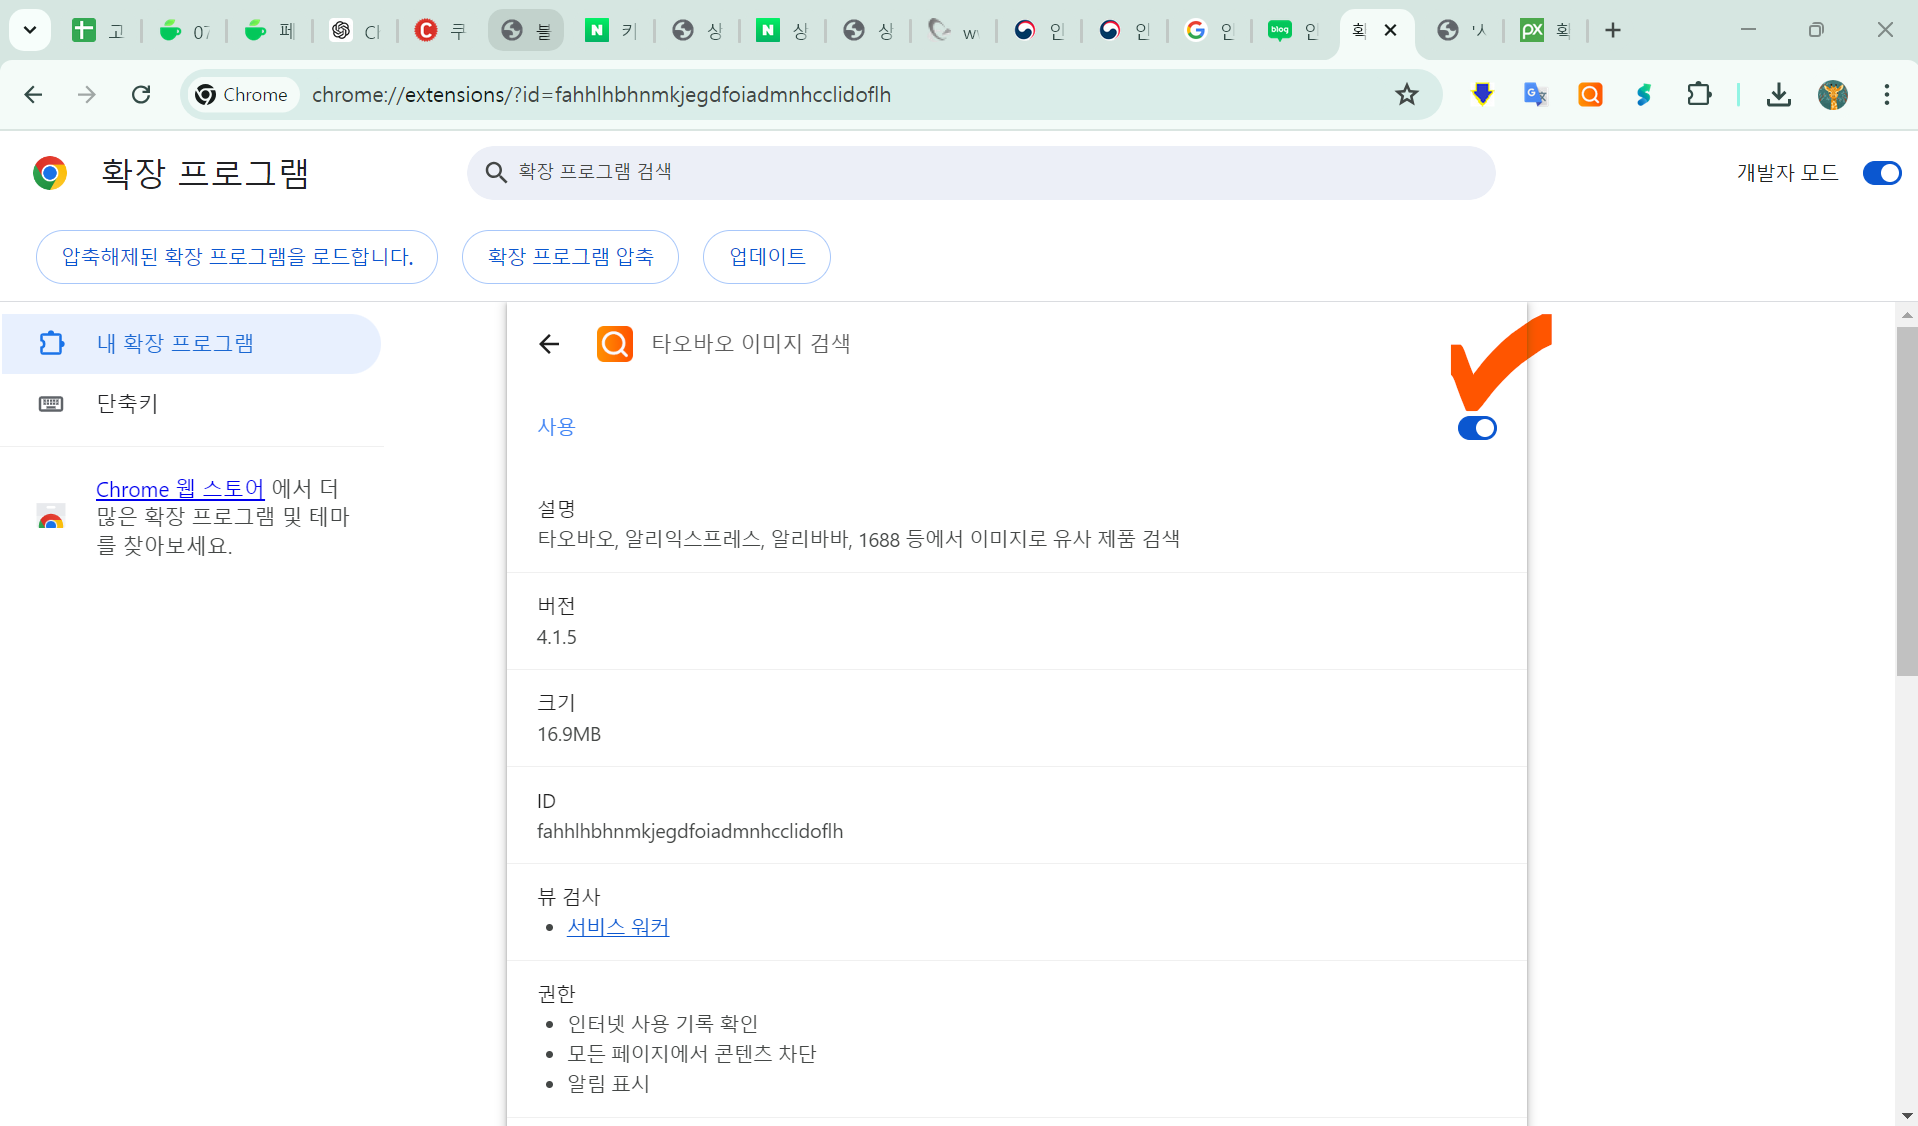Switch to the Google G tab

coord(1210,30)
